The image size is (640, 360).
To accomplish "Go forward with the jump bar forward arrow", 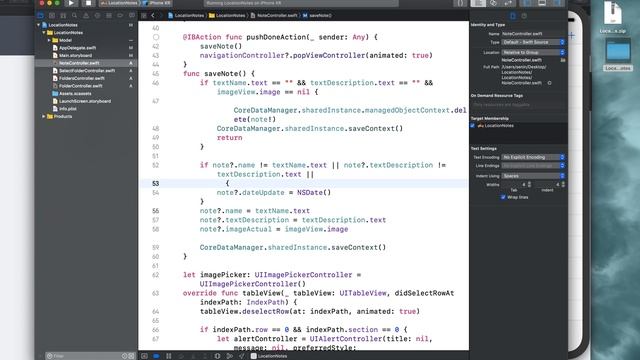I will click(161, 16).
